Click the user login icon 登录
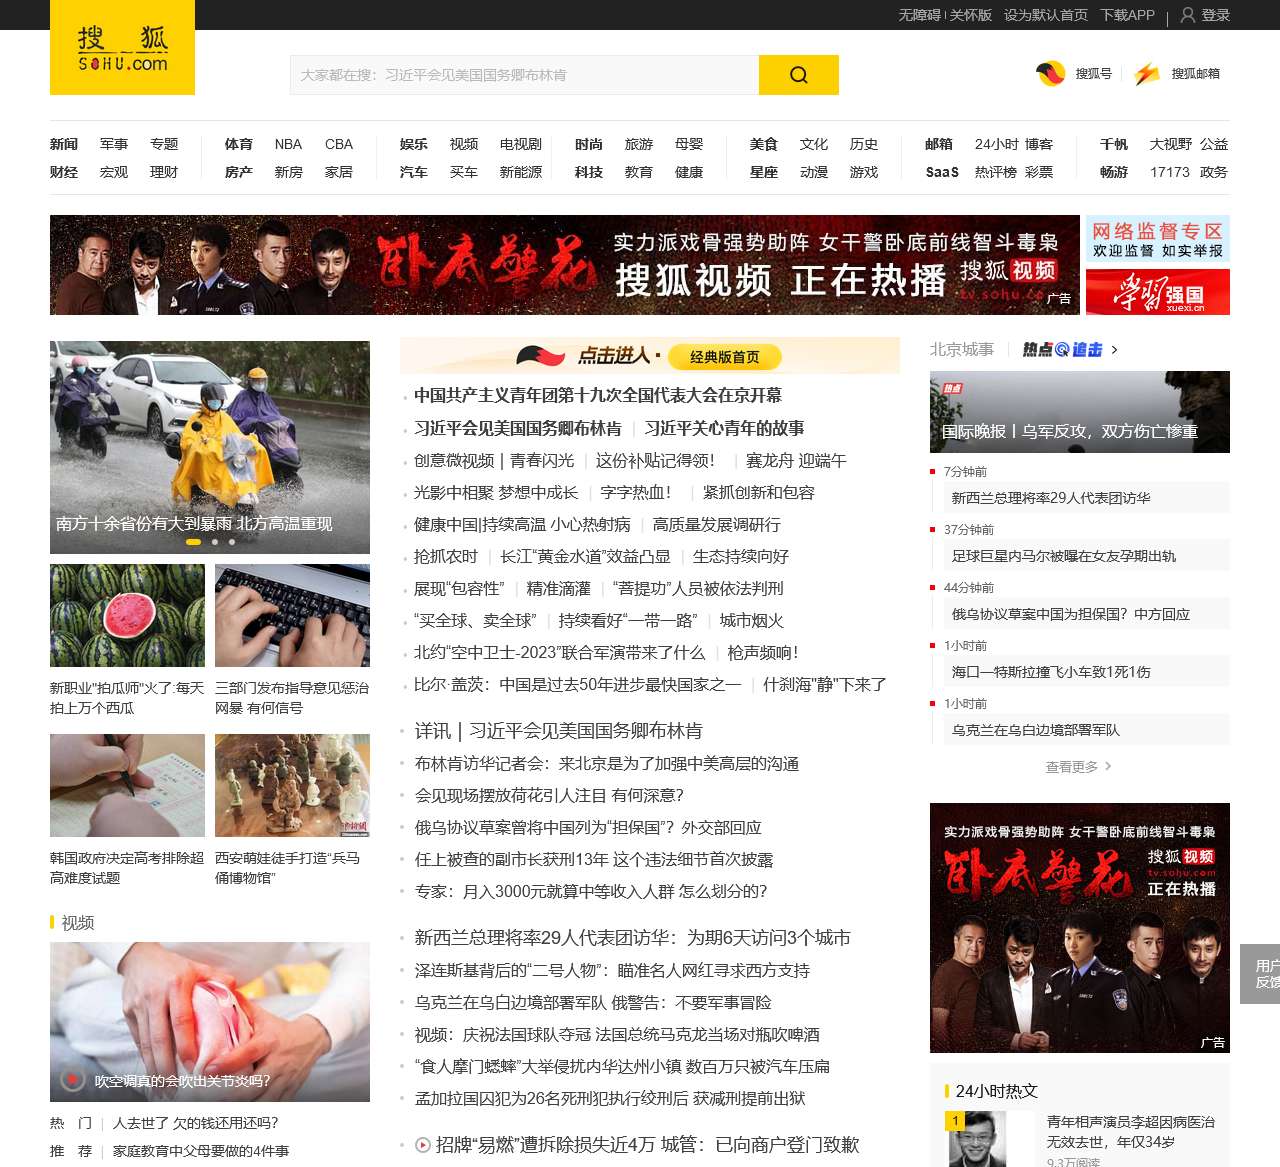This screenshot has height=1167, width=1280. 1188,15
